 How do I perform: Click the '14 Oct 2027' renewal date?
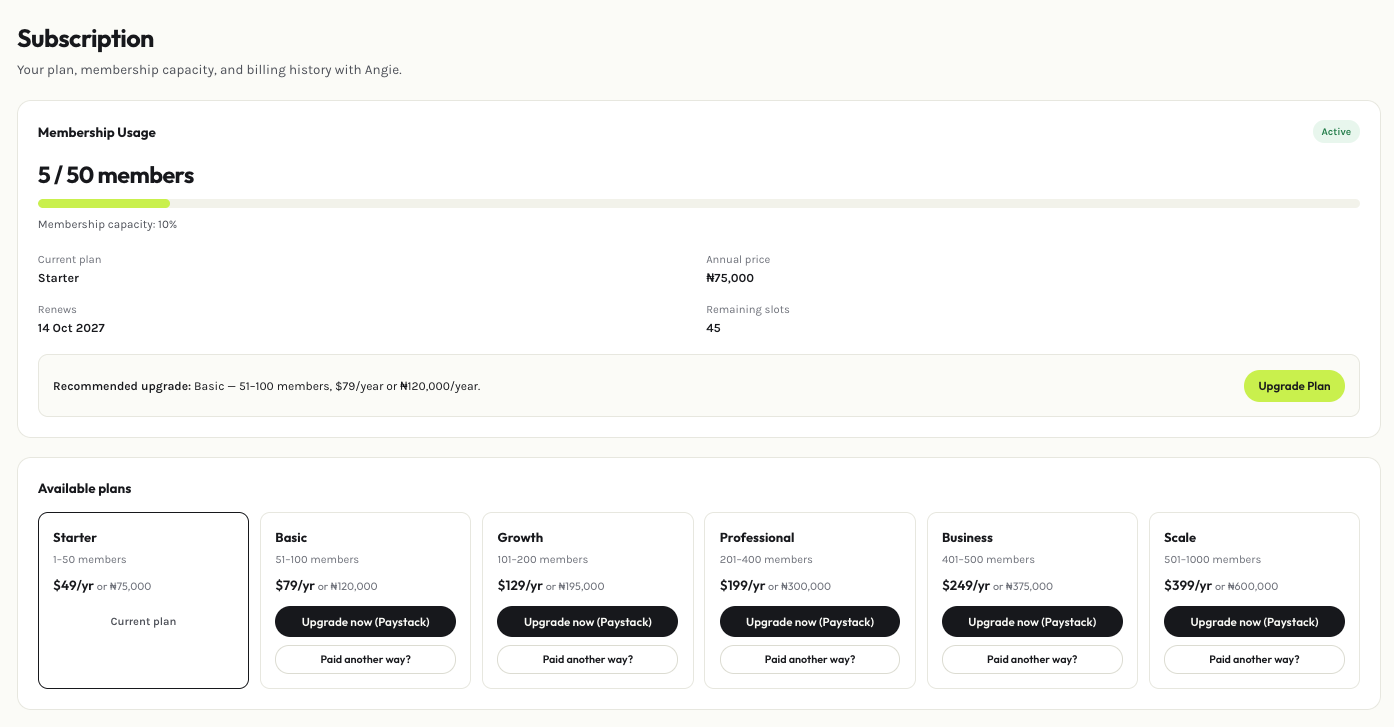[71, 328]
